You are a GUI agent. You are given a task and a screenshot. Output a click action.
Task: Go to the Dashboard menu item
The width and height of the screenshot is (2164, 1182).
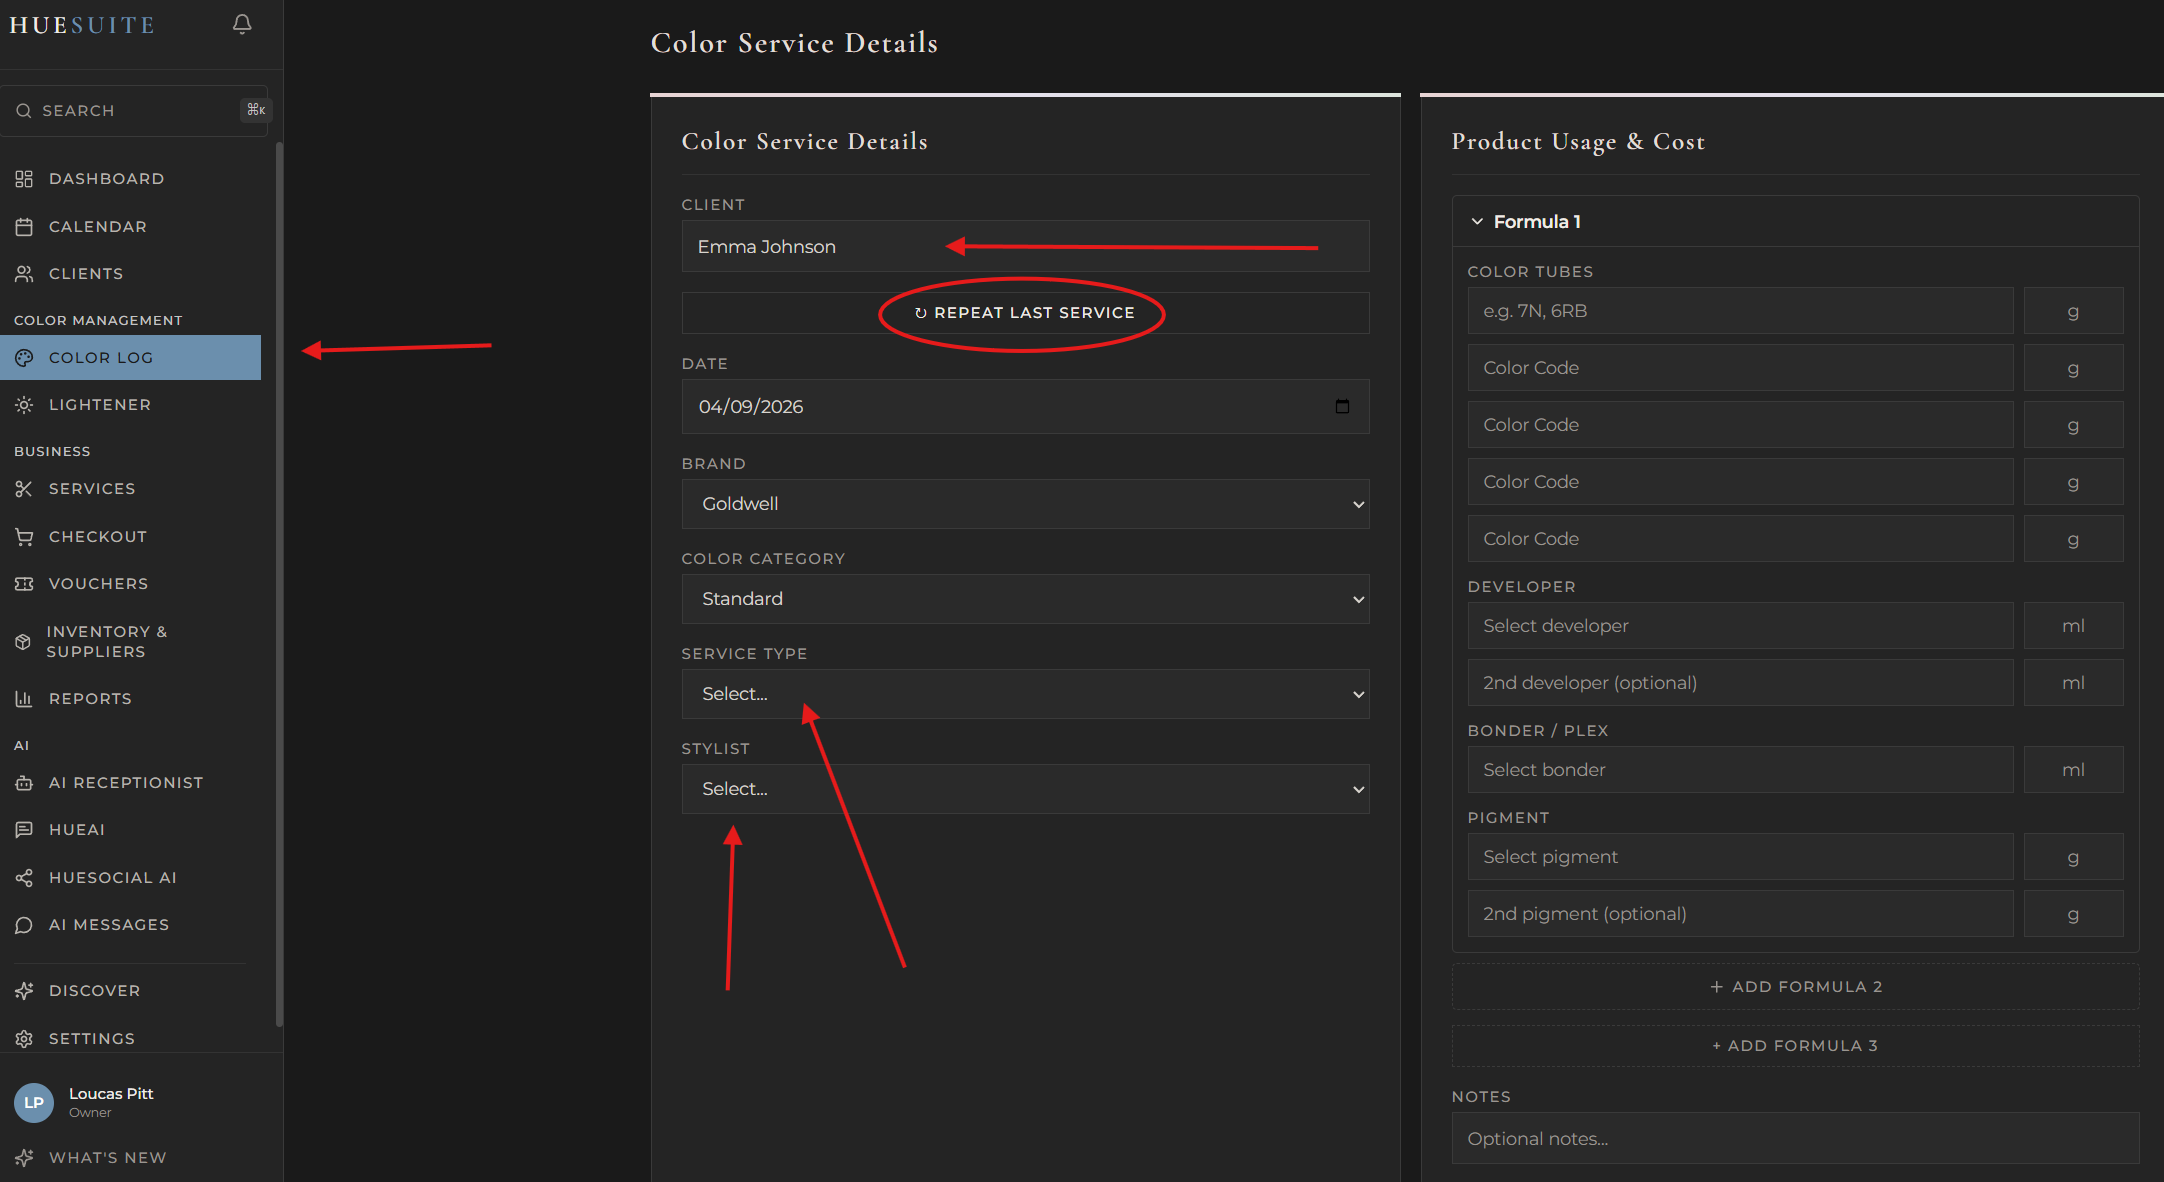pyautogui.click(x=106, y=178)
